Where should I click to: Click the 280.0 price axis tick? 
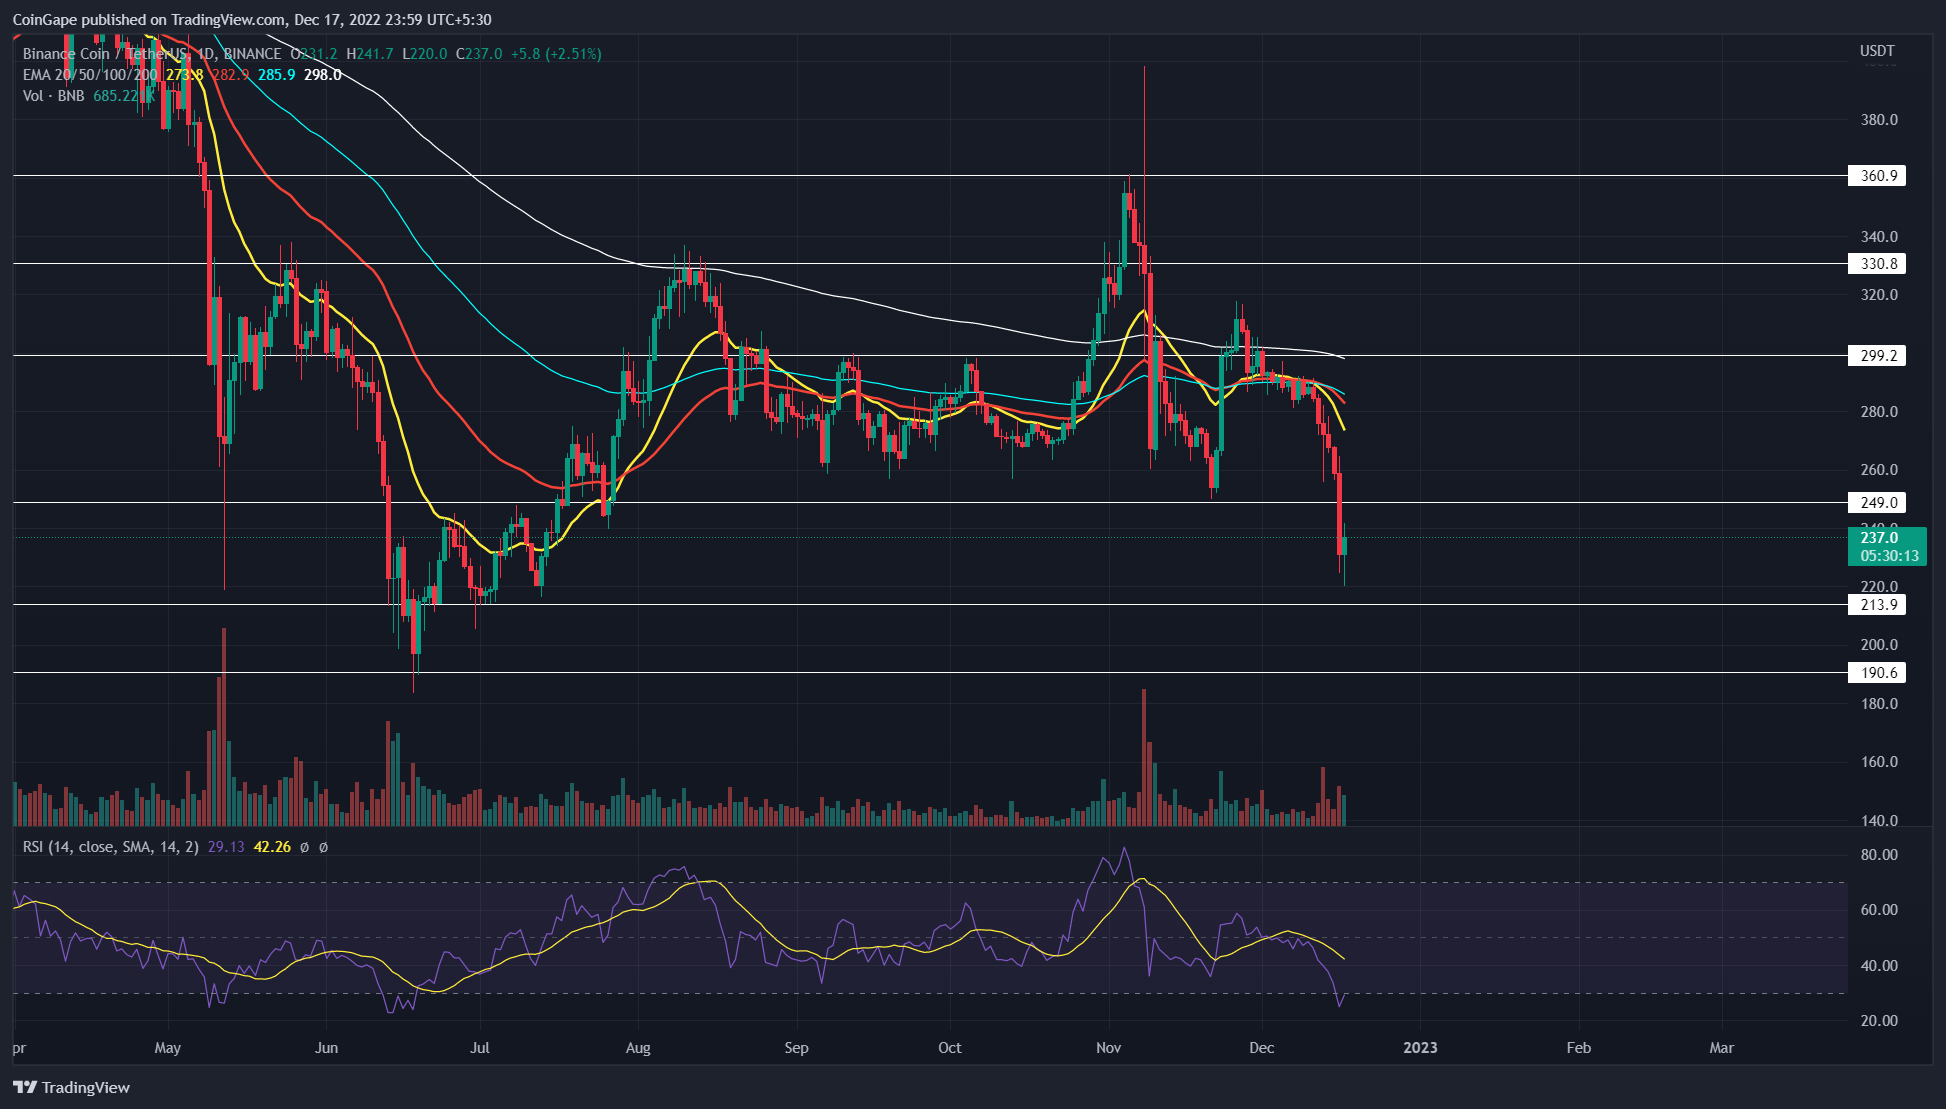point(1878,412)
